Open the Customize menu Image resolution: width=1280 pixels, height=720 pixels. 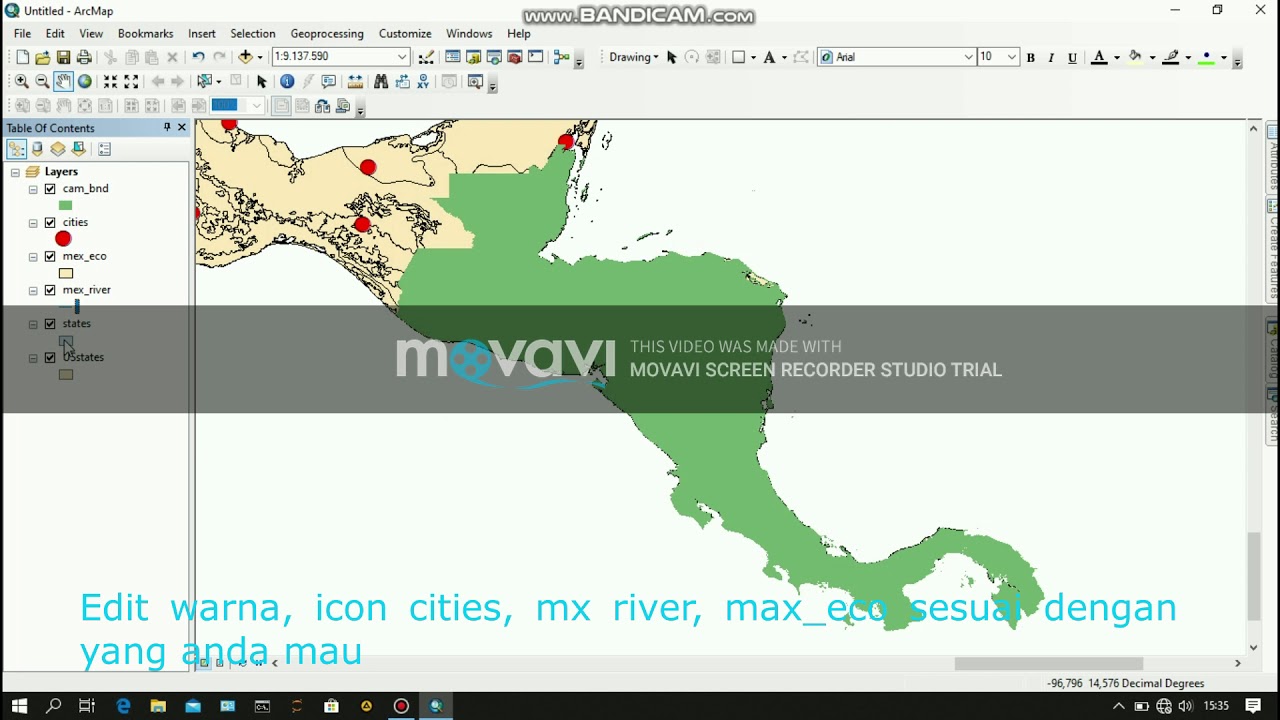[x=405, y=33]
